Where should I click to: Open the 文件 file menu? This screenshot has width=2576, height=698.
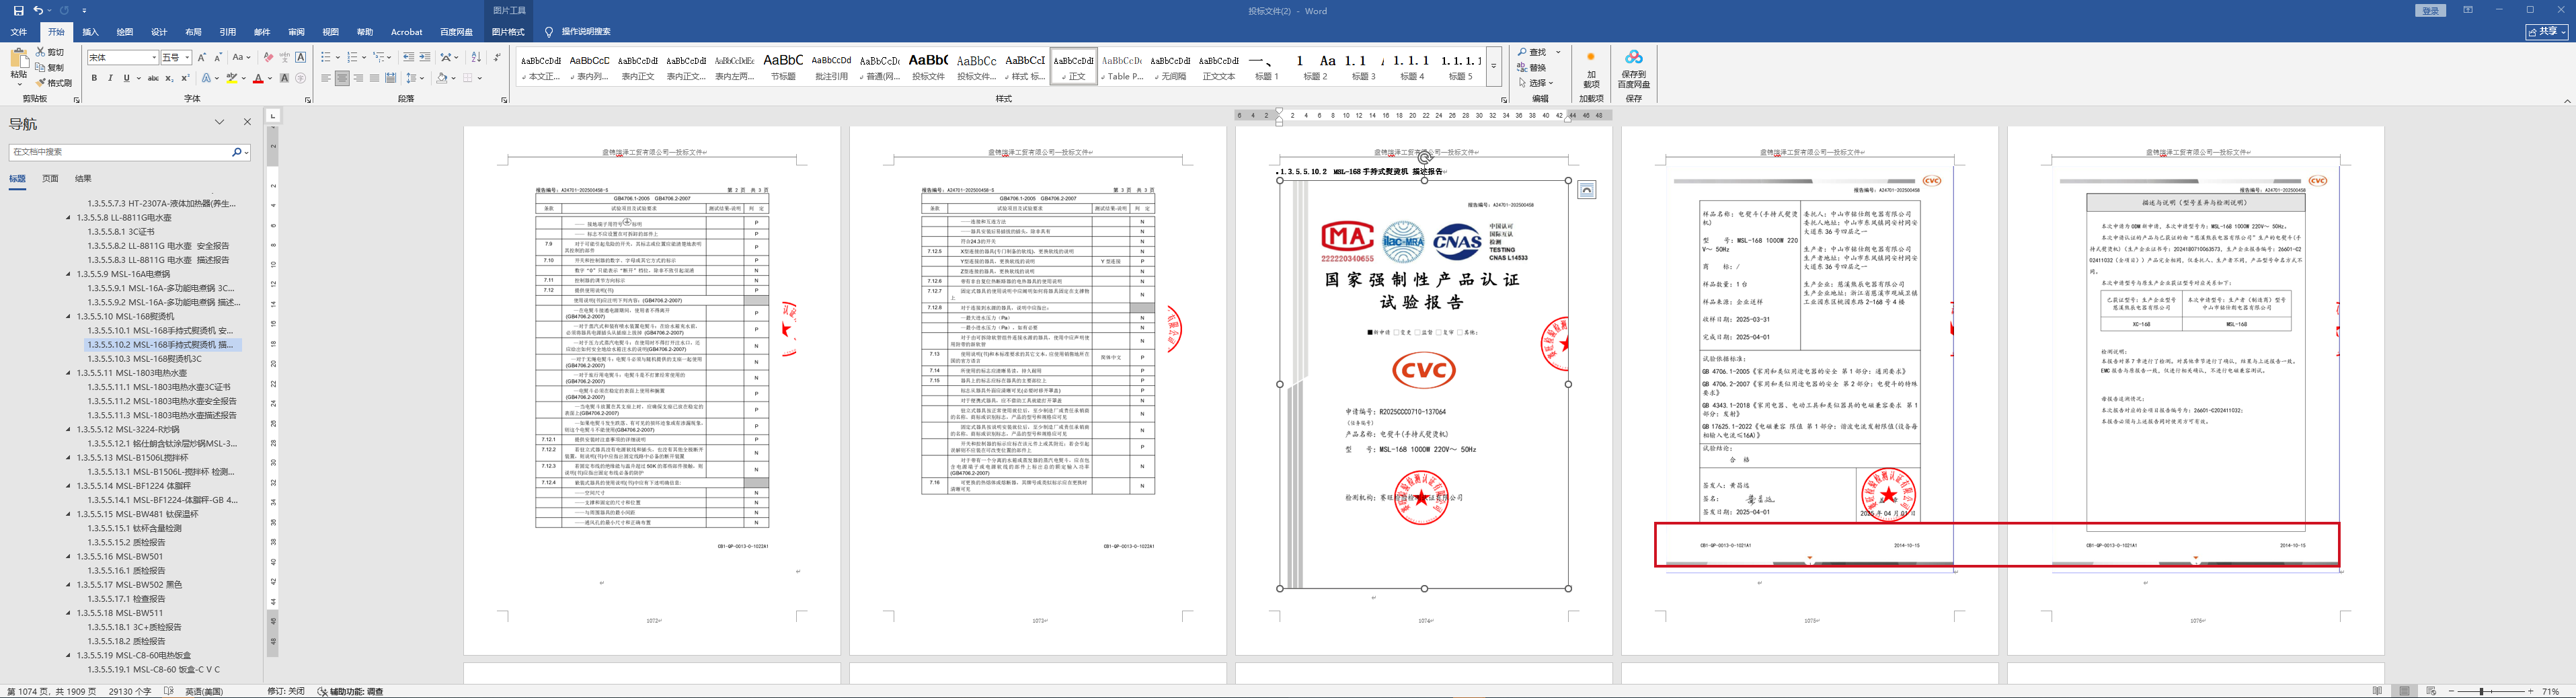19,32
